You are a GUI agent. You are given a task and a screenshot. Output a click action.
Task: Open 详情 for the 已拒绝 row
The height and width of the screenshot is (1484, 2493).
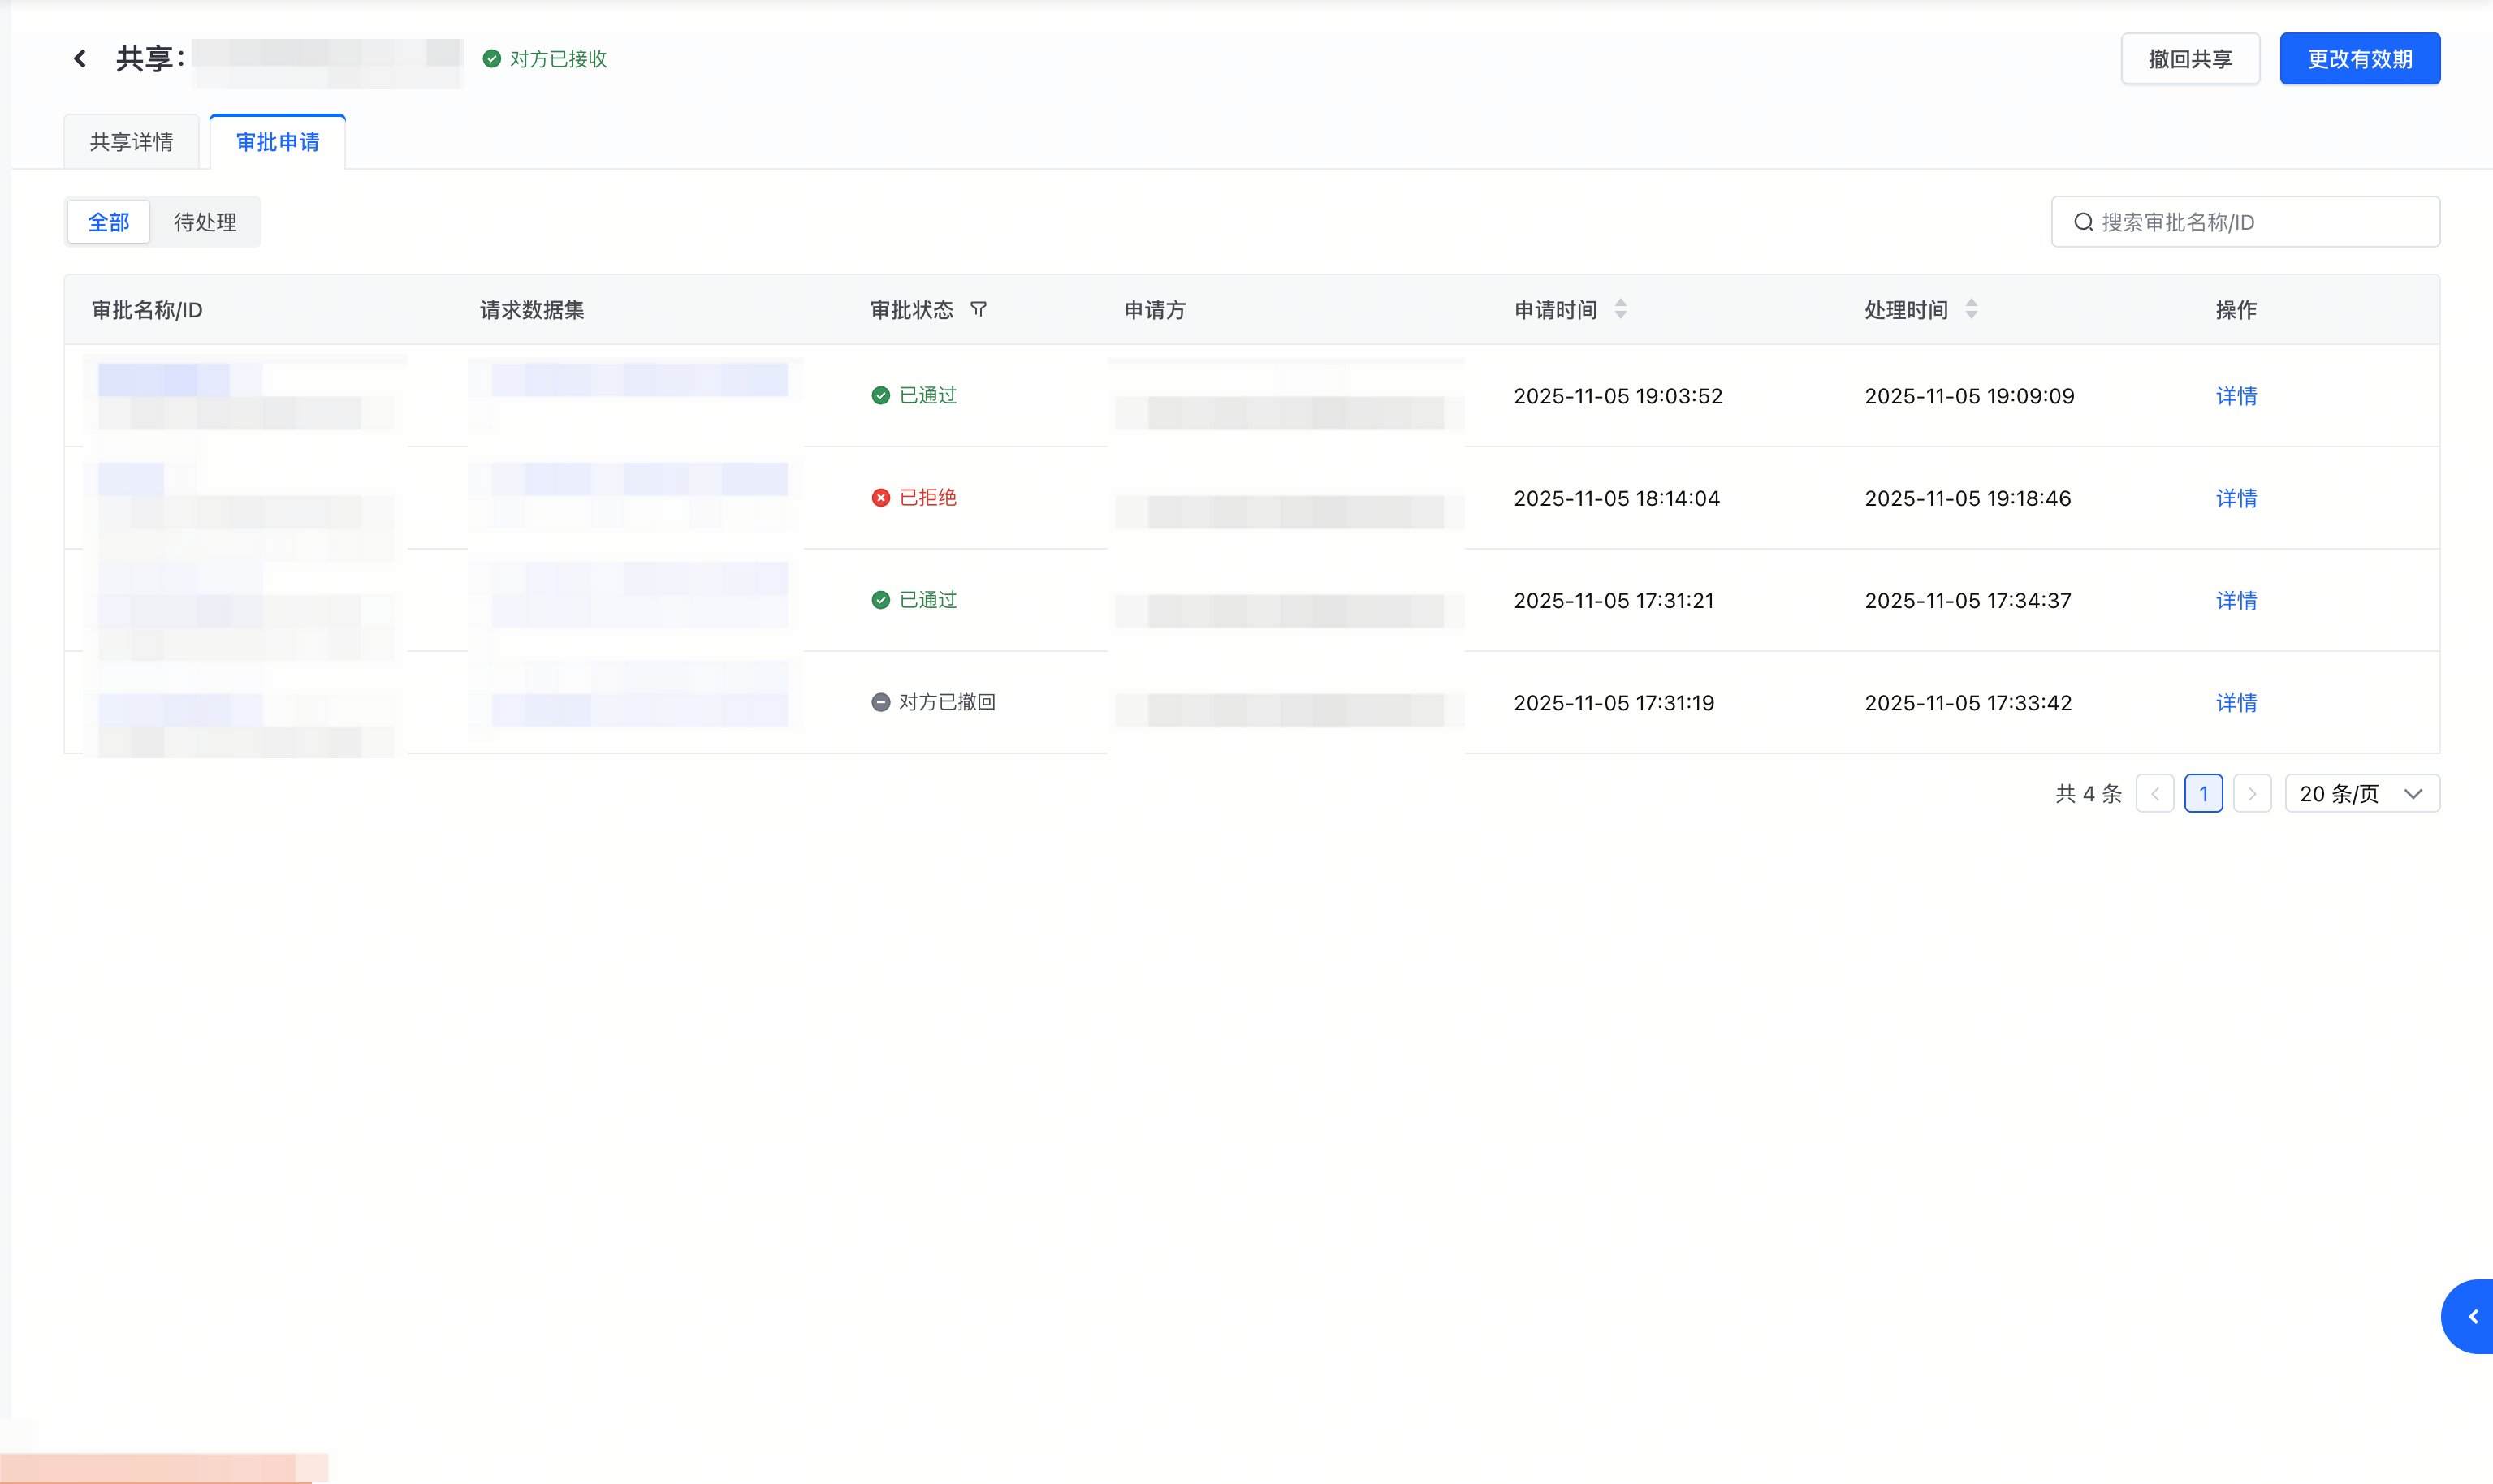[x=2236, y=498]
